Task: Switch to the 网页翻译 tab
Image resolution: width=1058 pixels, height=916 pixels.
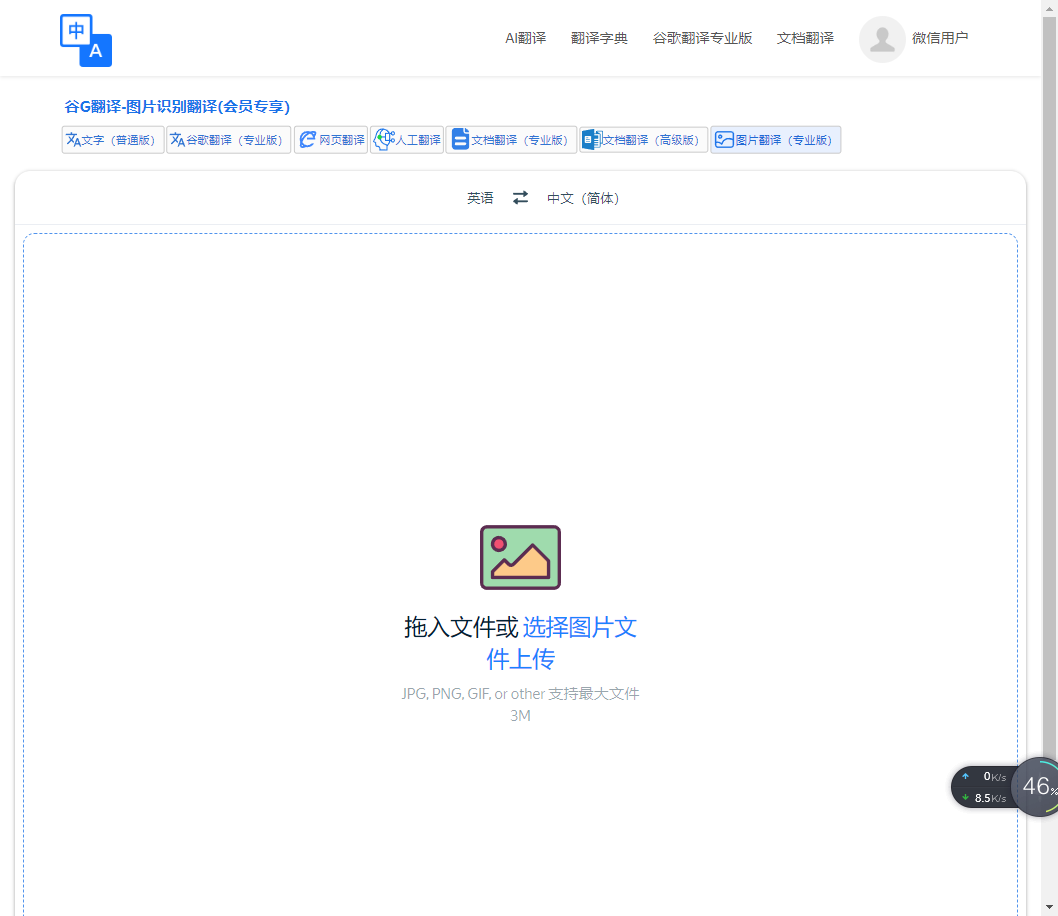Action: pyautogui.click(x=331, y=140)
